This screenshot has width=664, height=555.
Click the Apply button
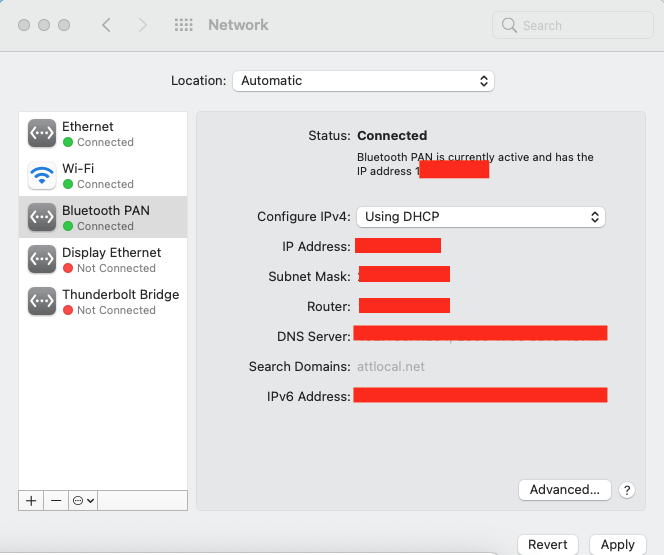[617, 545]
